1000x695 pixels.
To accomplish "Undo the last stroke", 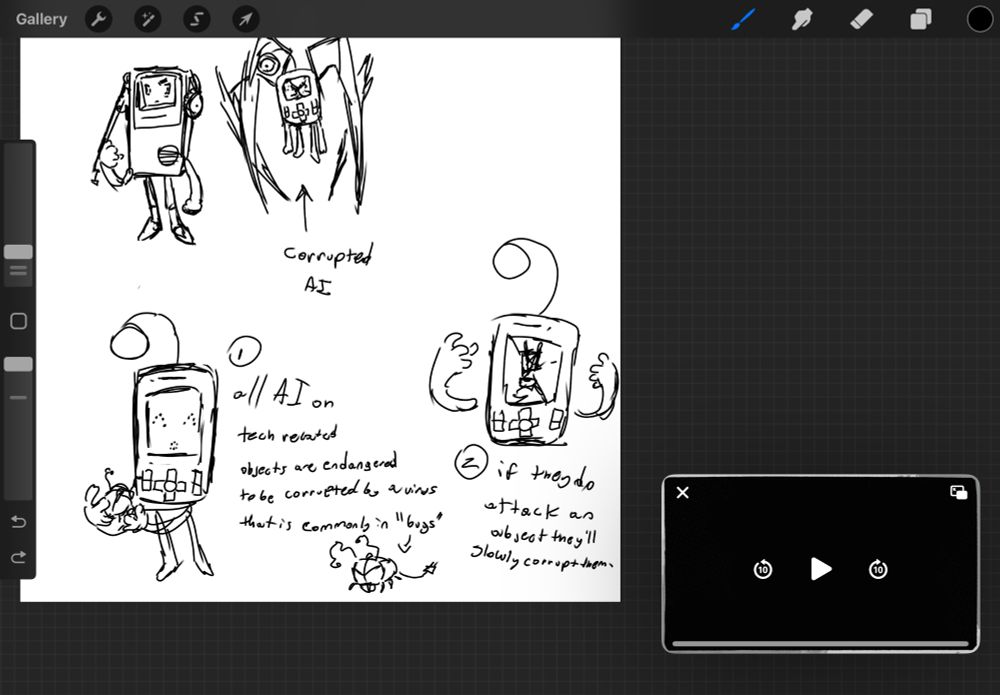I will (x=18, y=522).
